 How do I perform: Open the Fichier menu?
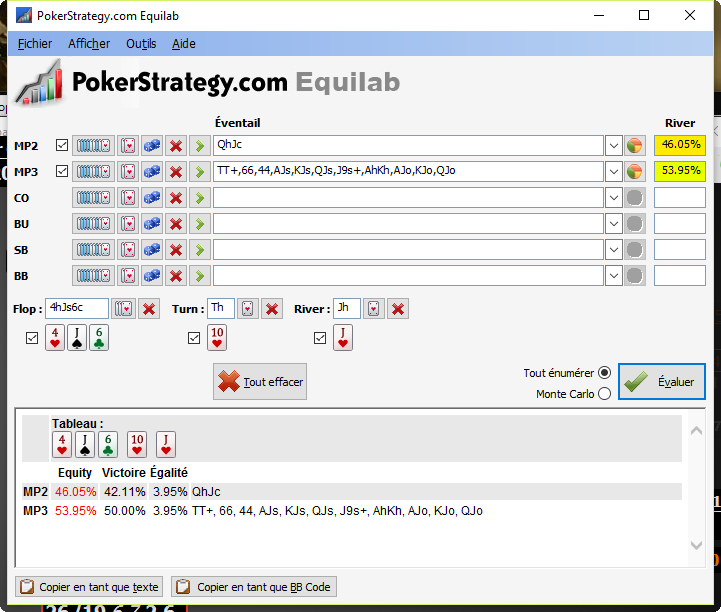(34, 44)
